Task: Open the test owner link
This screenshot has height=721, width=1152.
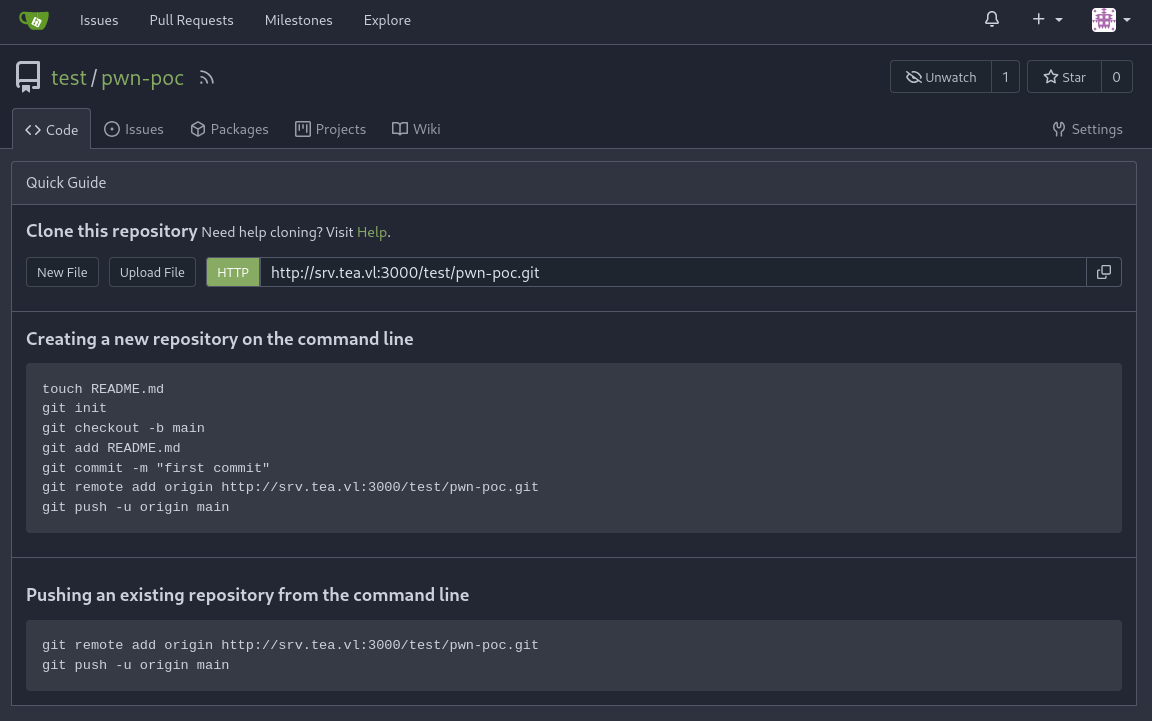Action: pyautogui.click(x=68, y=77)
